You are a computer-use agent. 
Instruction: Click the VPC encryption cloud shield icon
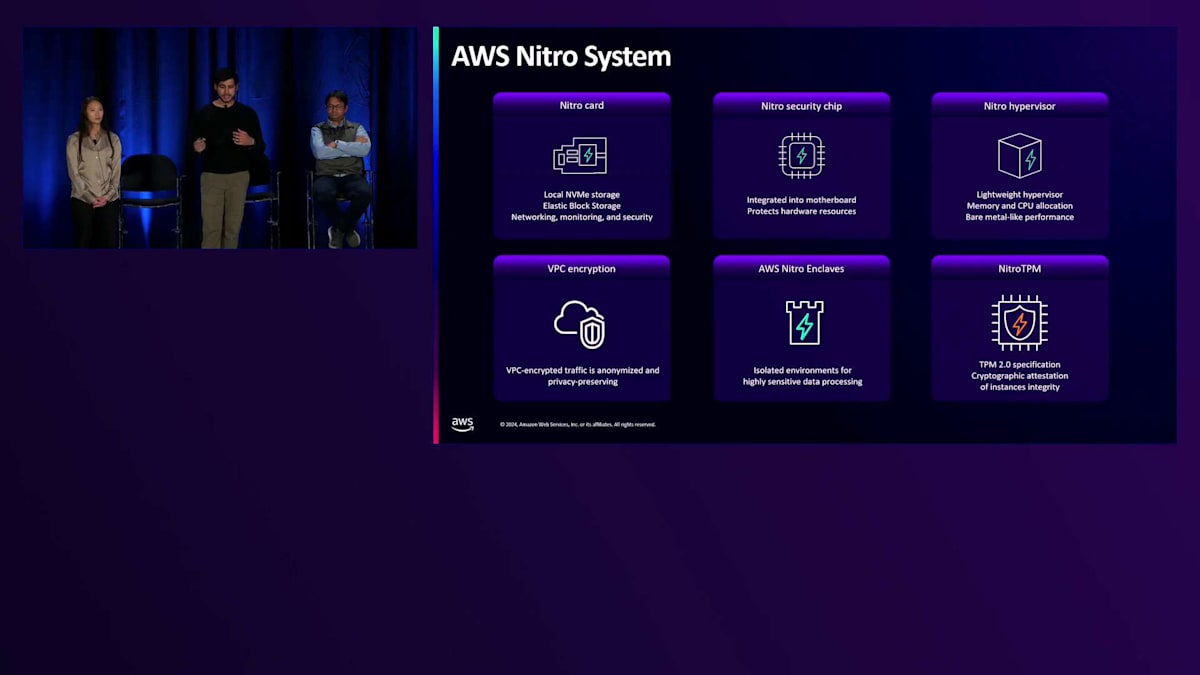pos(580,324)
